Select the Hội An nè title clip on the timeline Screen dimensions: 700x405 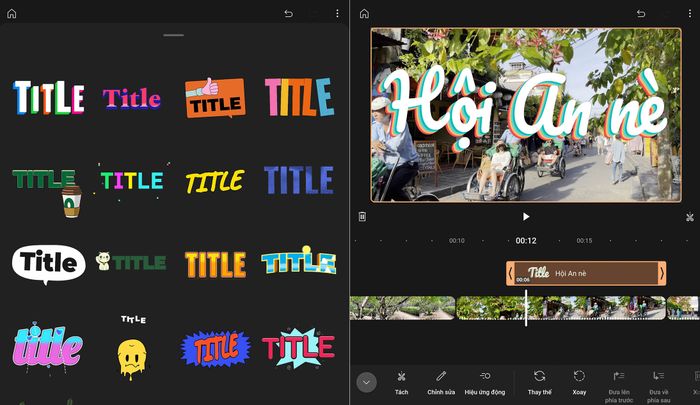(586, 273)
